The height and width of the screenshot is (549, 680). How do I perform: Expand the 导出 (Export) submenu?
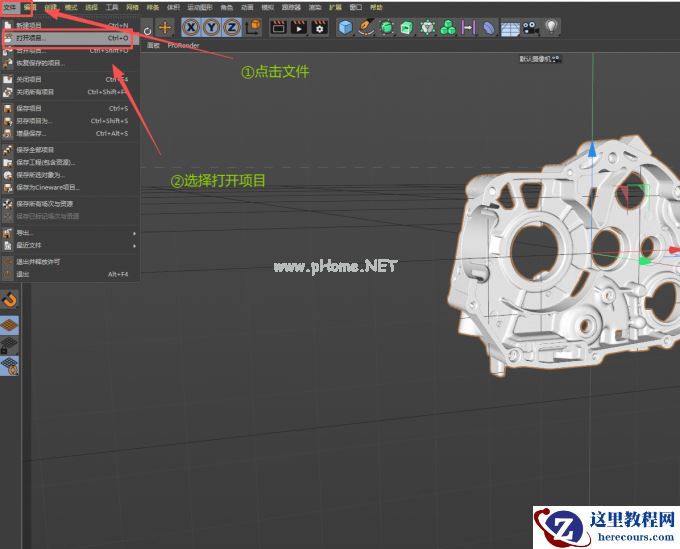(x=69, y=233)
